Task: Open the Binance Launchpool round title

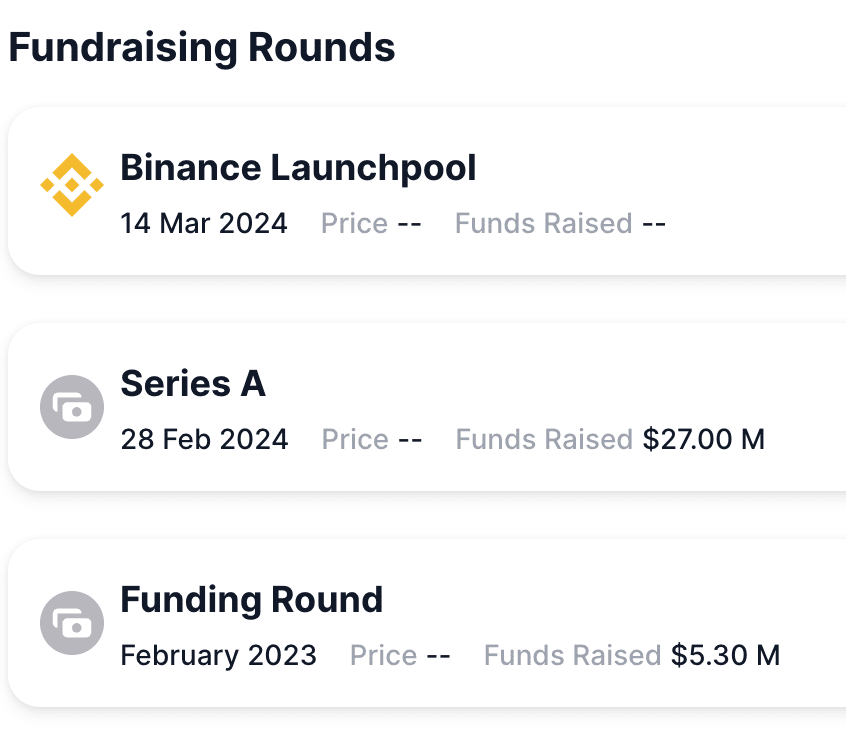Action: click(x=298, y=168)
